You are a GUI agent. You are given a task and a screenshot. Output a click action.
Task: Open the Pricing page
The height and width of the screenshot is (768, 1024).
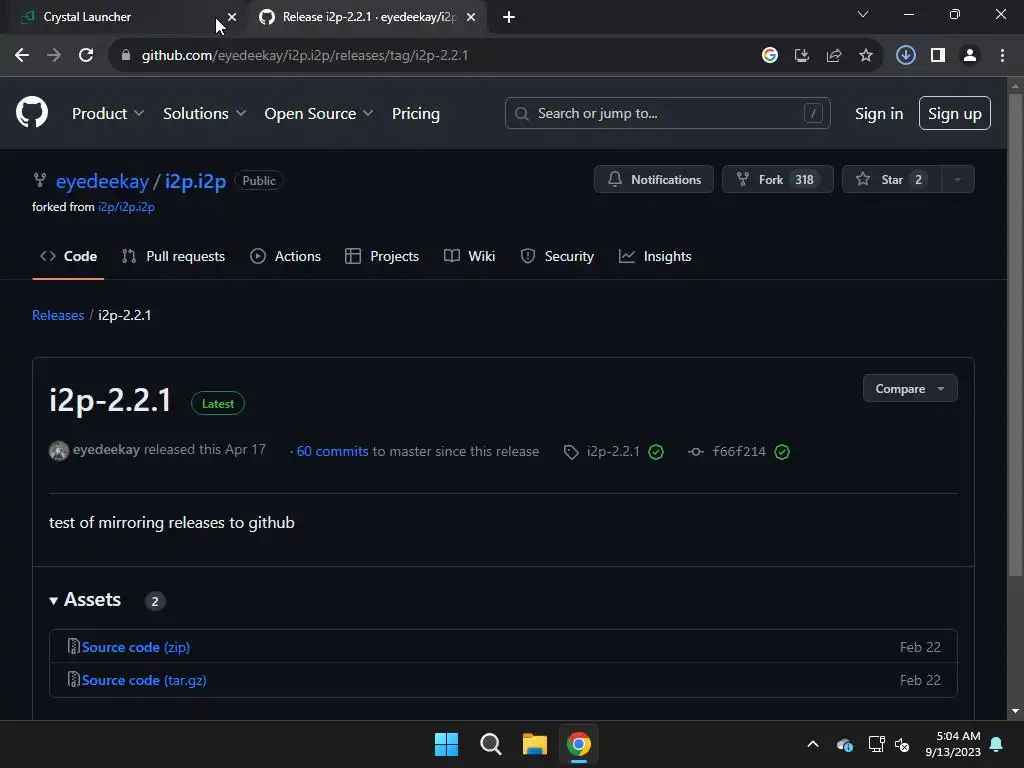pos(416,114)
